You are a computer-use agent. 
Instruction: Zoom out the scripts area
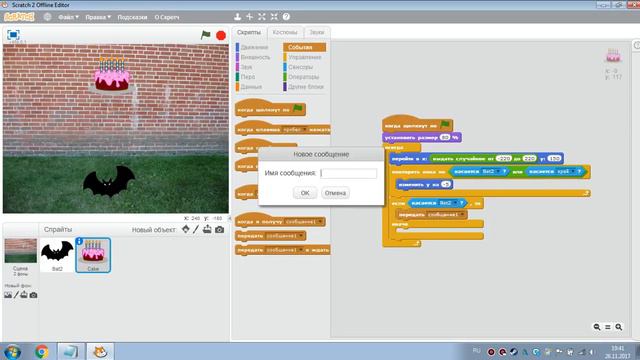597,327
